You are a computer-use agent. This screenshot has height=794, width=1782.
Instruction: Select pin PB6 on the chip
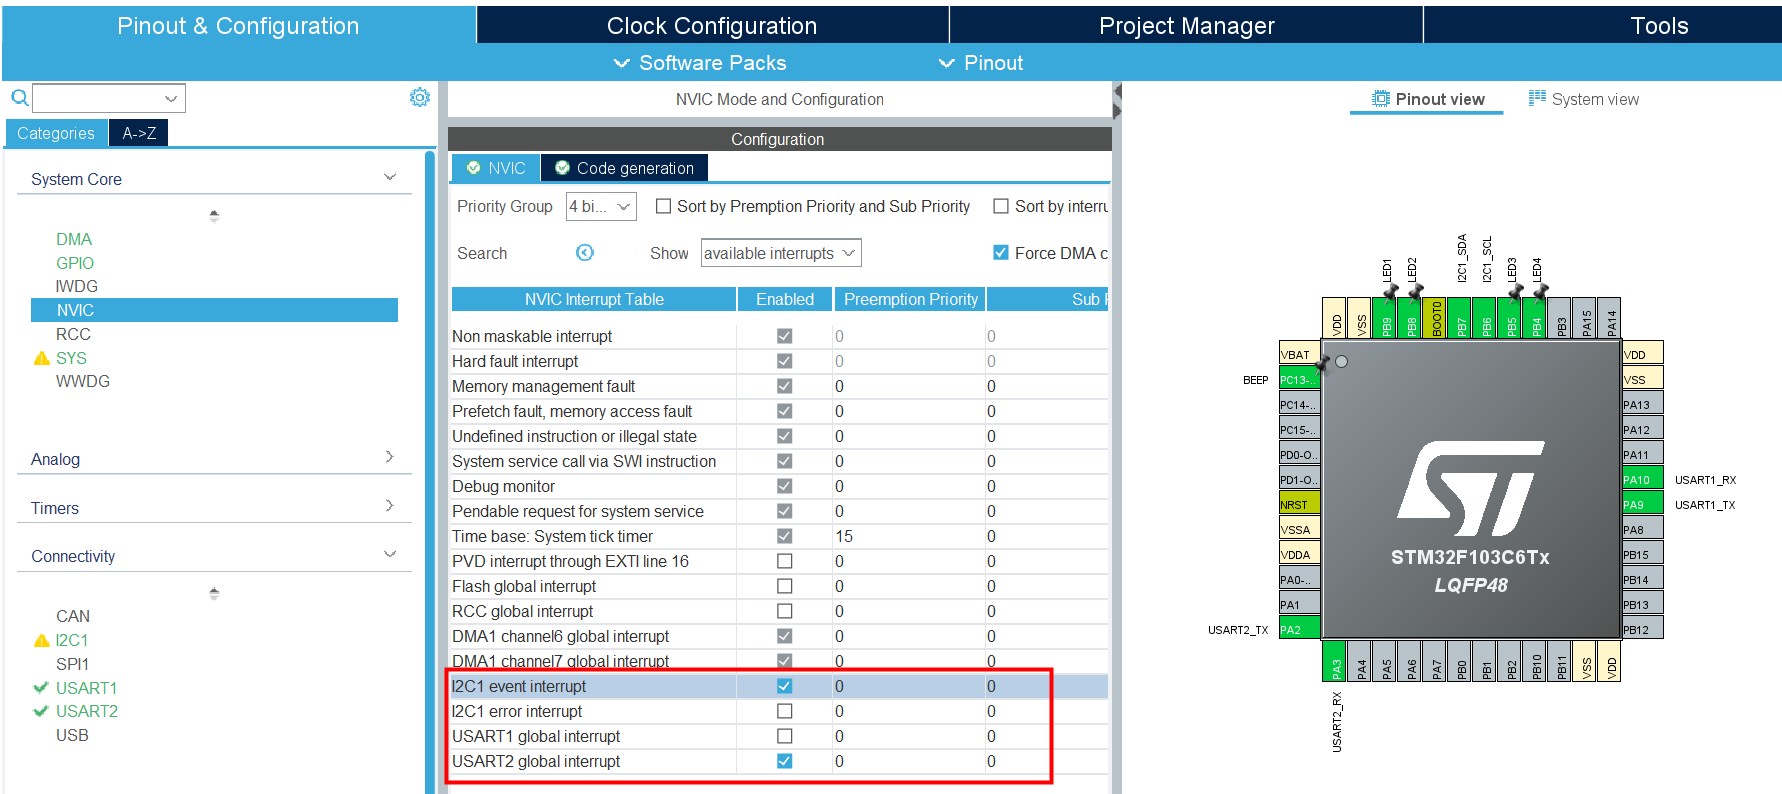tap(1486, 318)
